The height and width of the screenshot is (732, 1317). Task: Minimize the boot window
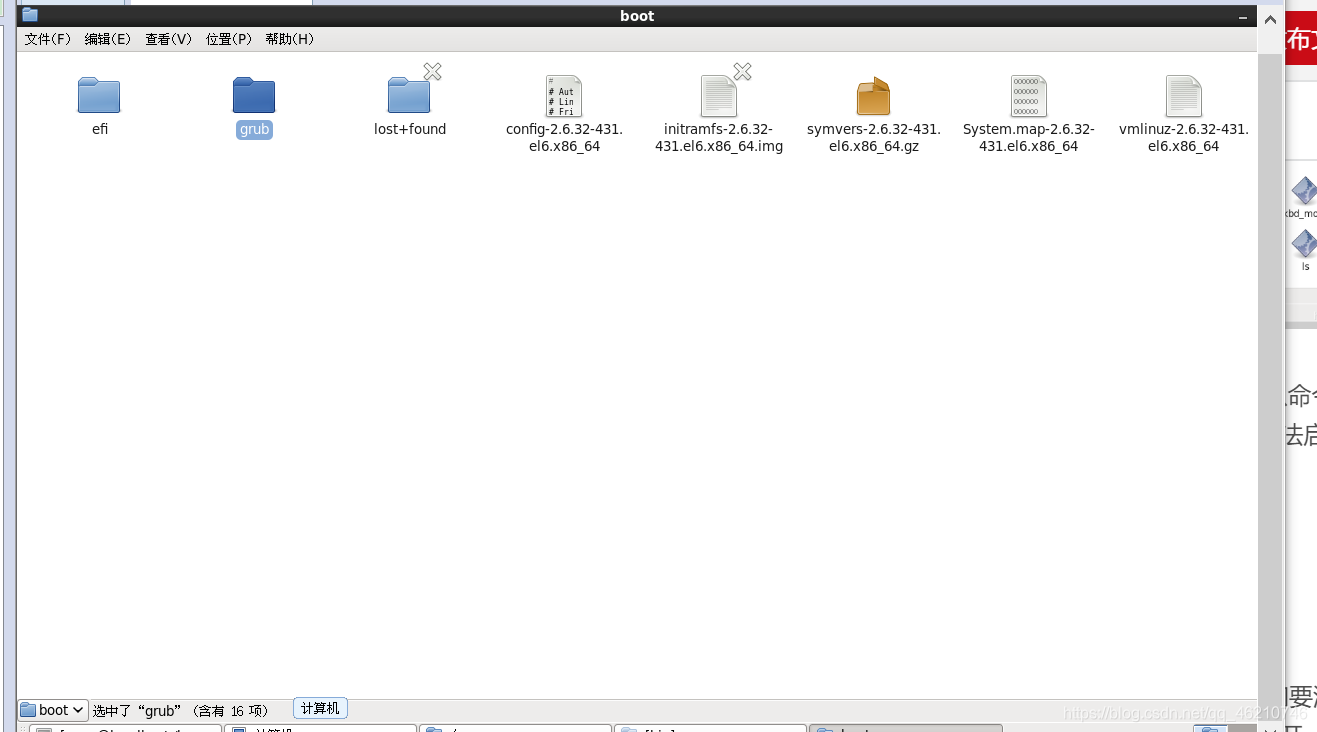point(1244,16)
